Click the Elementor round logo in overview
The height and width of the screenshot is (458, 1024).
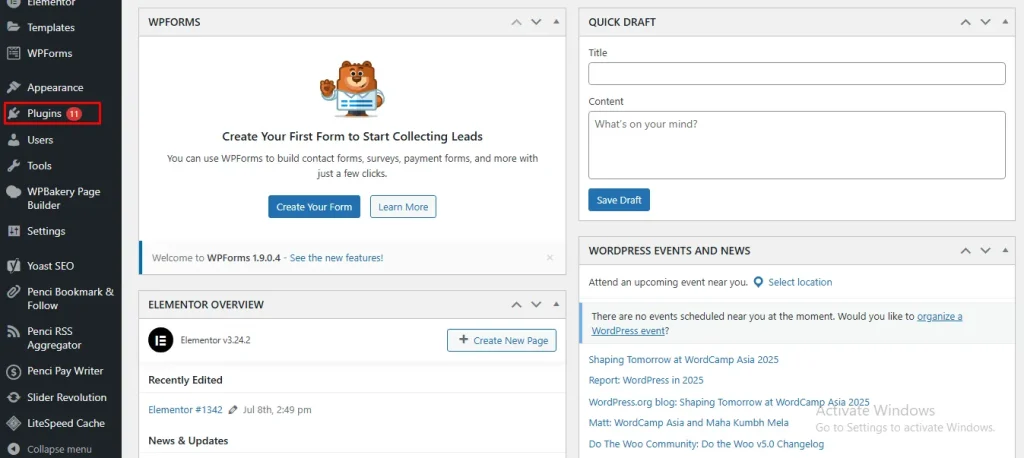click(x=161, y=340)
